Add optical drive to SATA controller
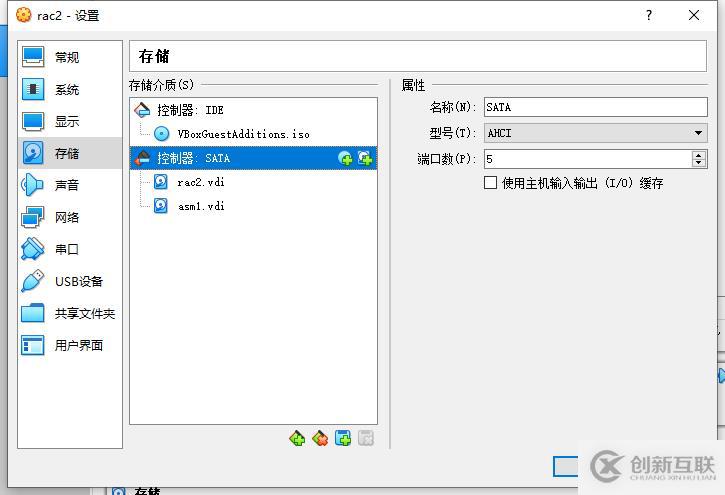 pos(345,159)
